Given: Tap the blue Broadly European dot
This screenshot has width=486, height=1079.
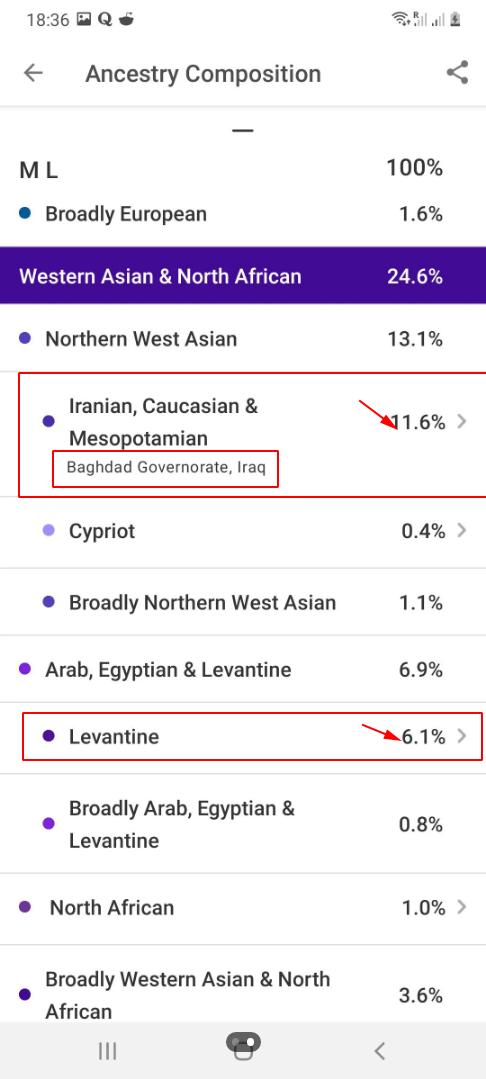Looking at the screenshot, I should [25, 214].
